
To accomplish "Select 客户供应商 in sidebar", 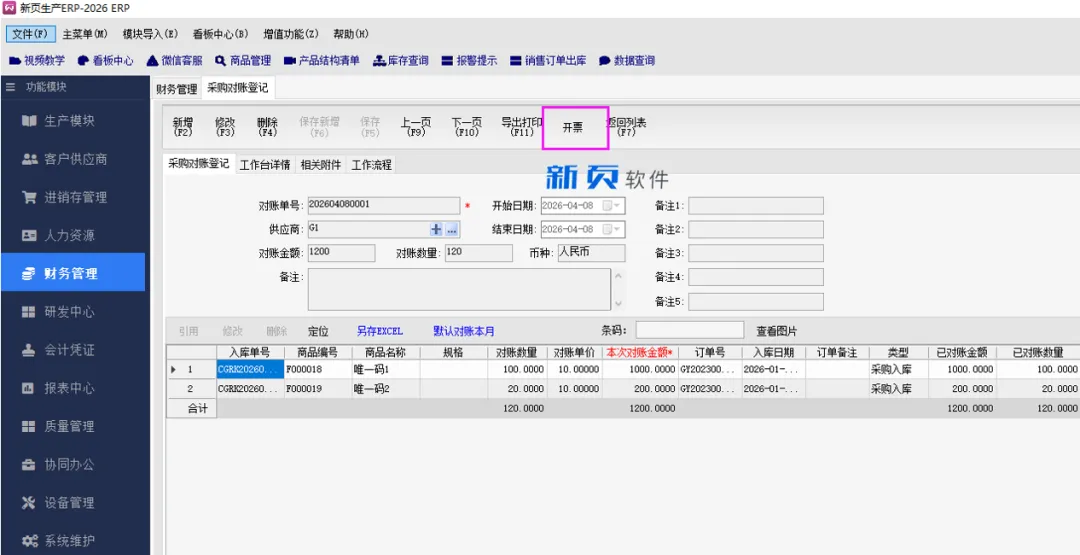I will point(72,159).
